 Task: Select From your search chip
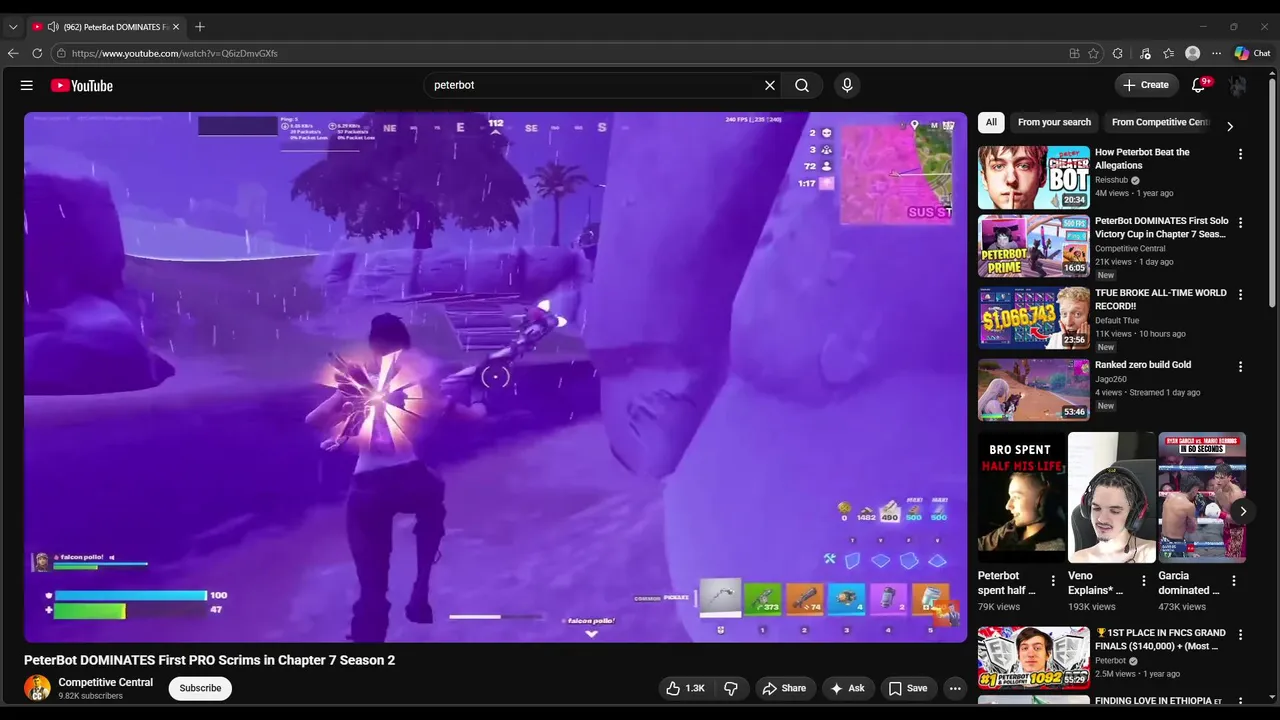[x=1054, y=122]
